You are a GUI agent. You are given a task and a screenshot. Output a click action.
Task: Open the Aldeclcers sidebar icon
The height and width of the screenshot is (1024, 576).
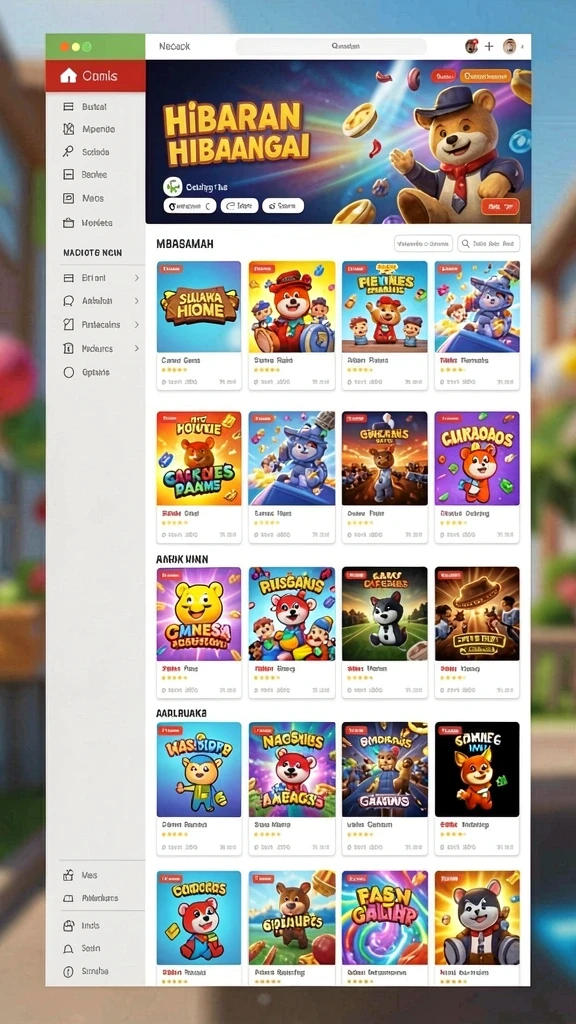point(68,898)
